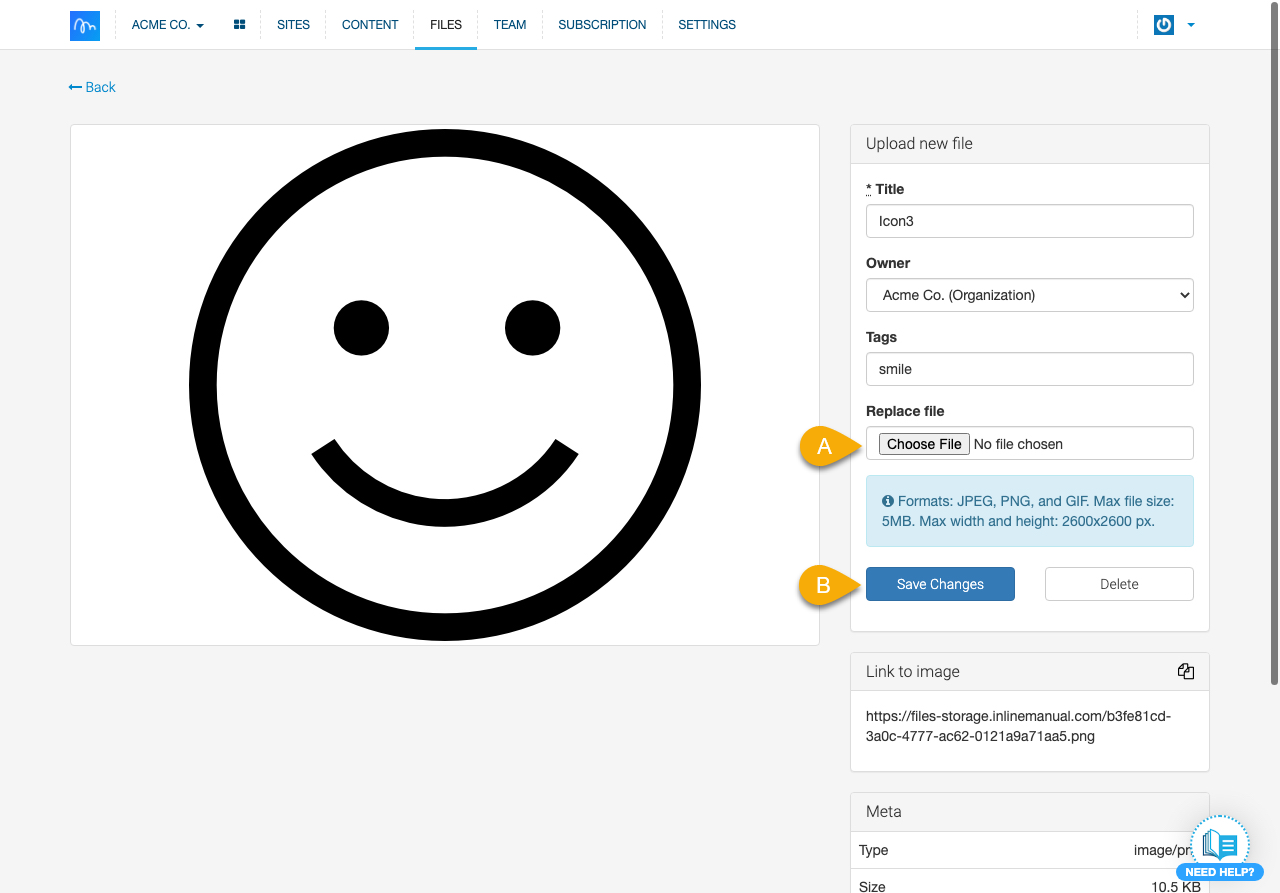Navigate to the Settings tab
This screenshot has height=893, width=1280.
707,25
